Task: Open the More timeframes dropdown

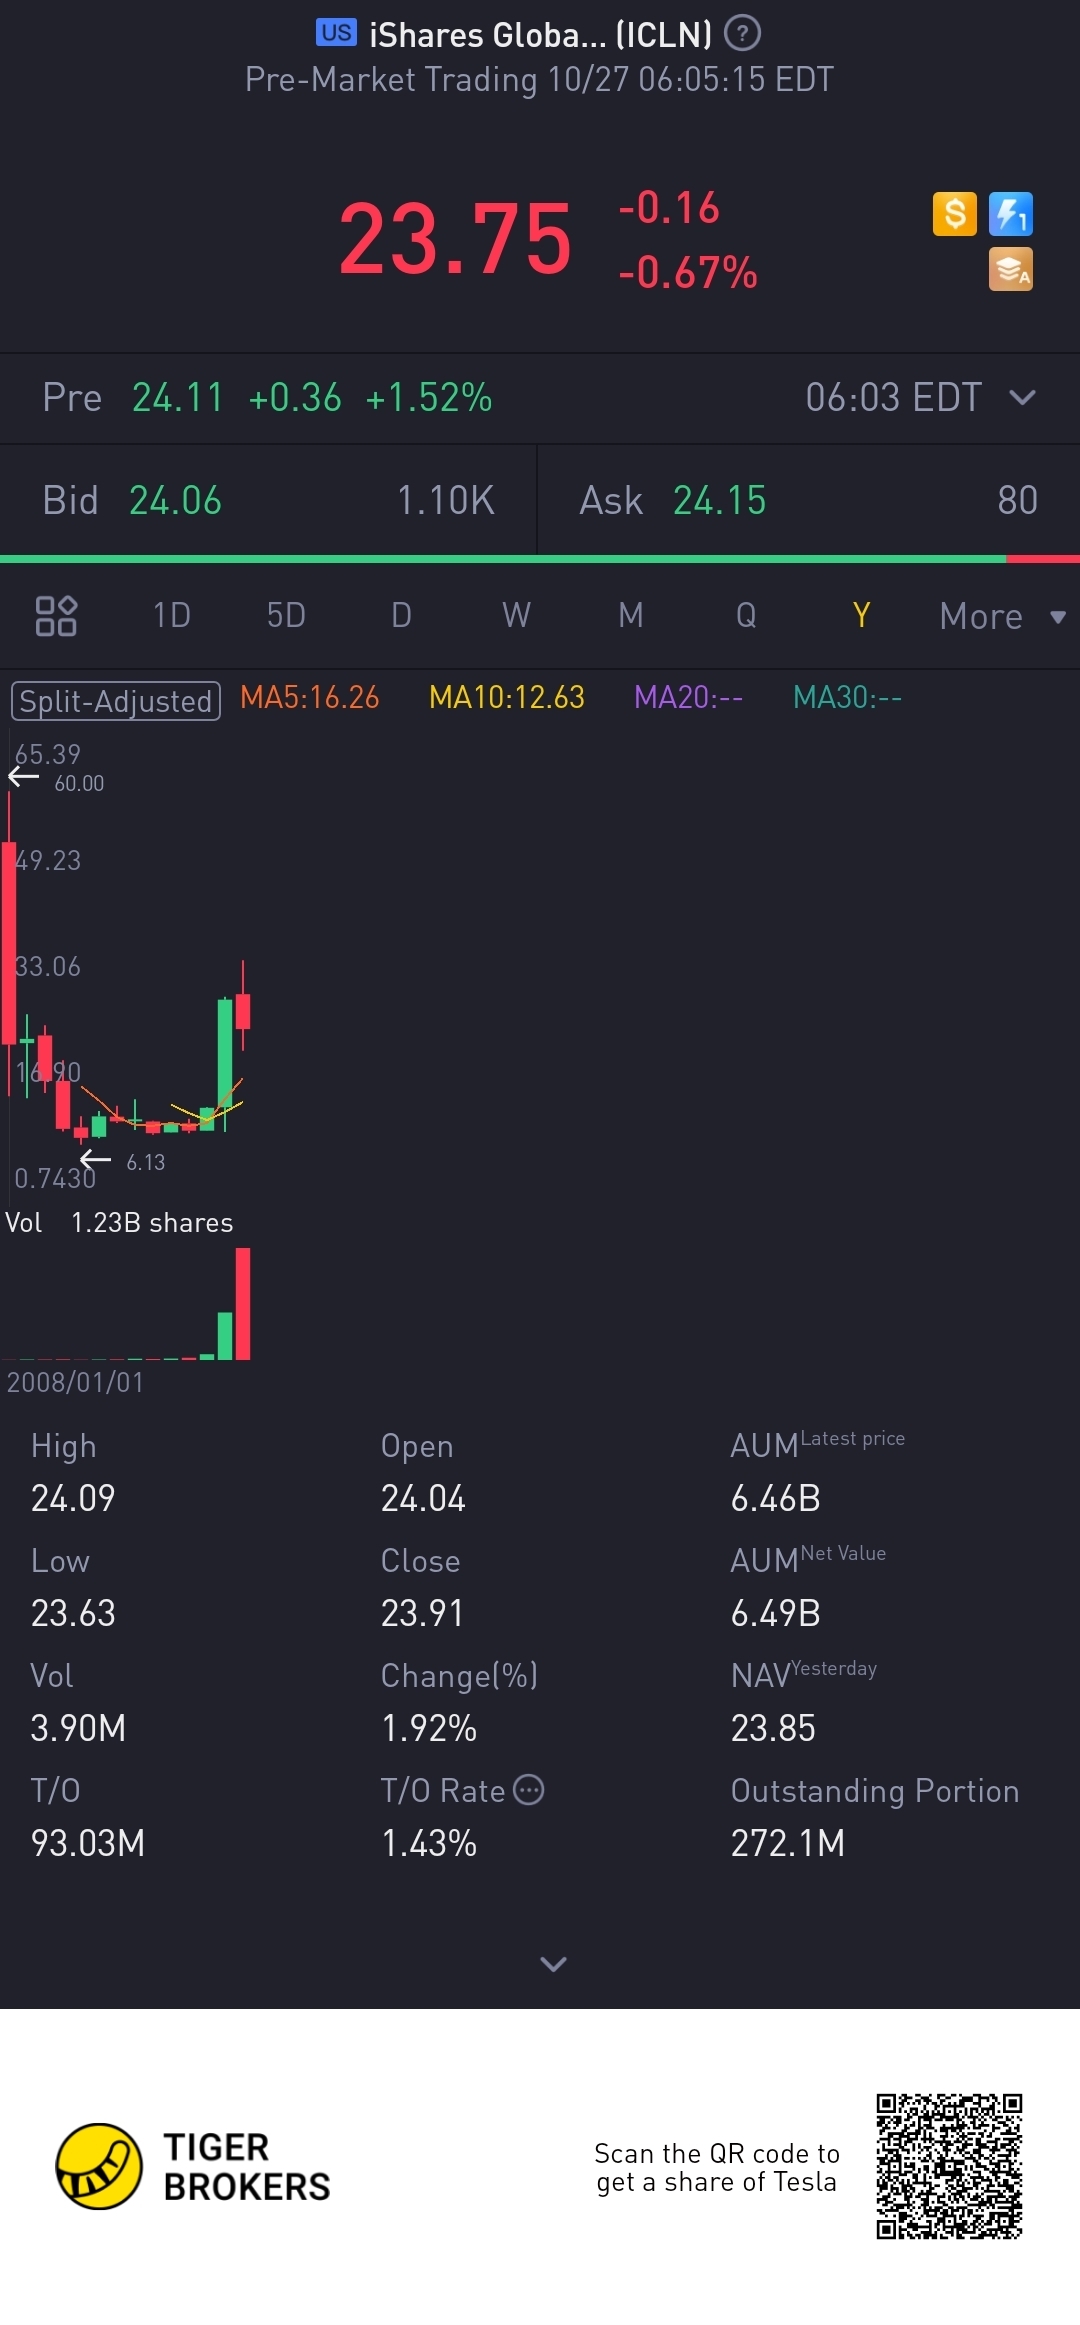Action: click(x=1002, y=616)
